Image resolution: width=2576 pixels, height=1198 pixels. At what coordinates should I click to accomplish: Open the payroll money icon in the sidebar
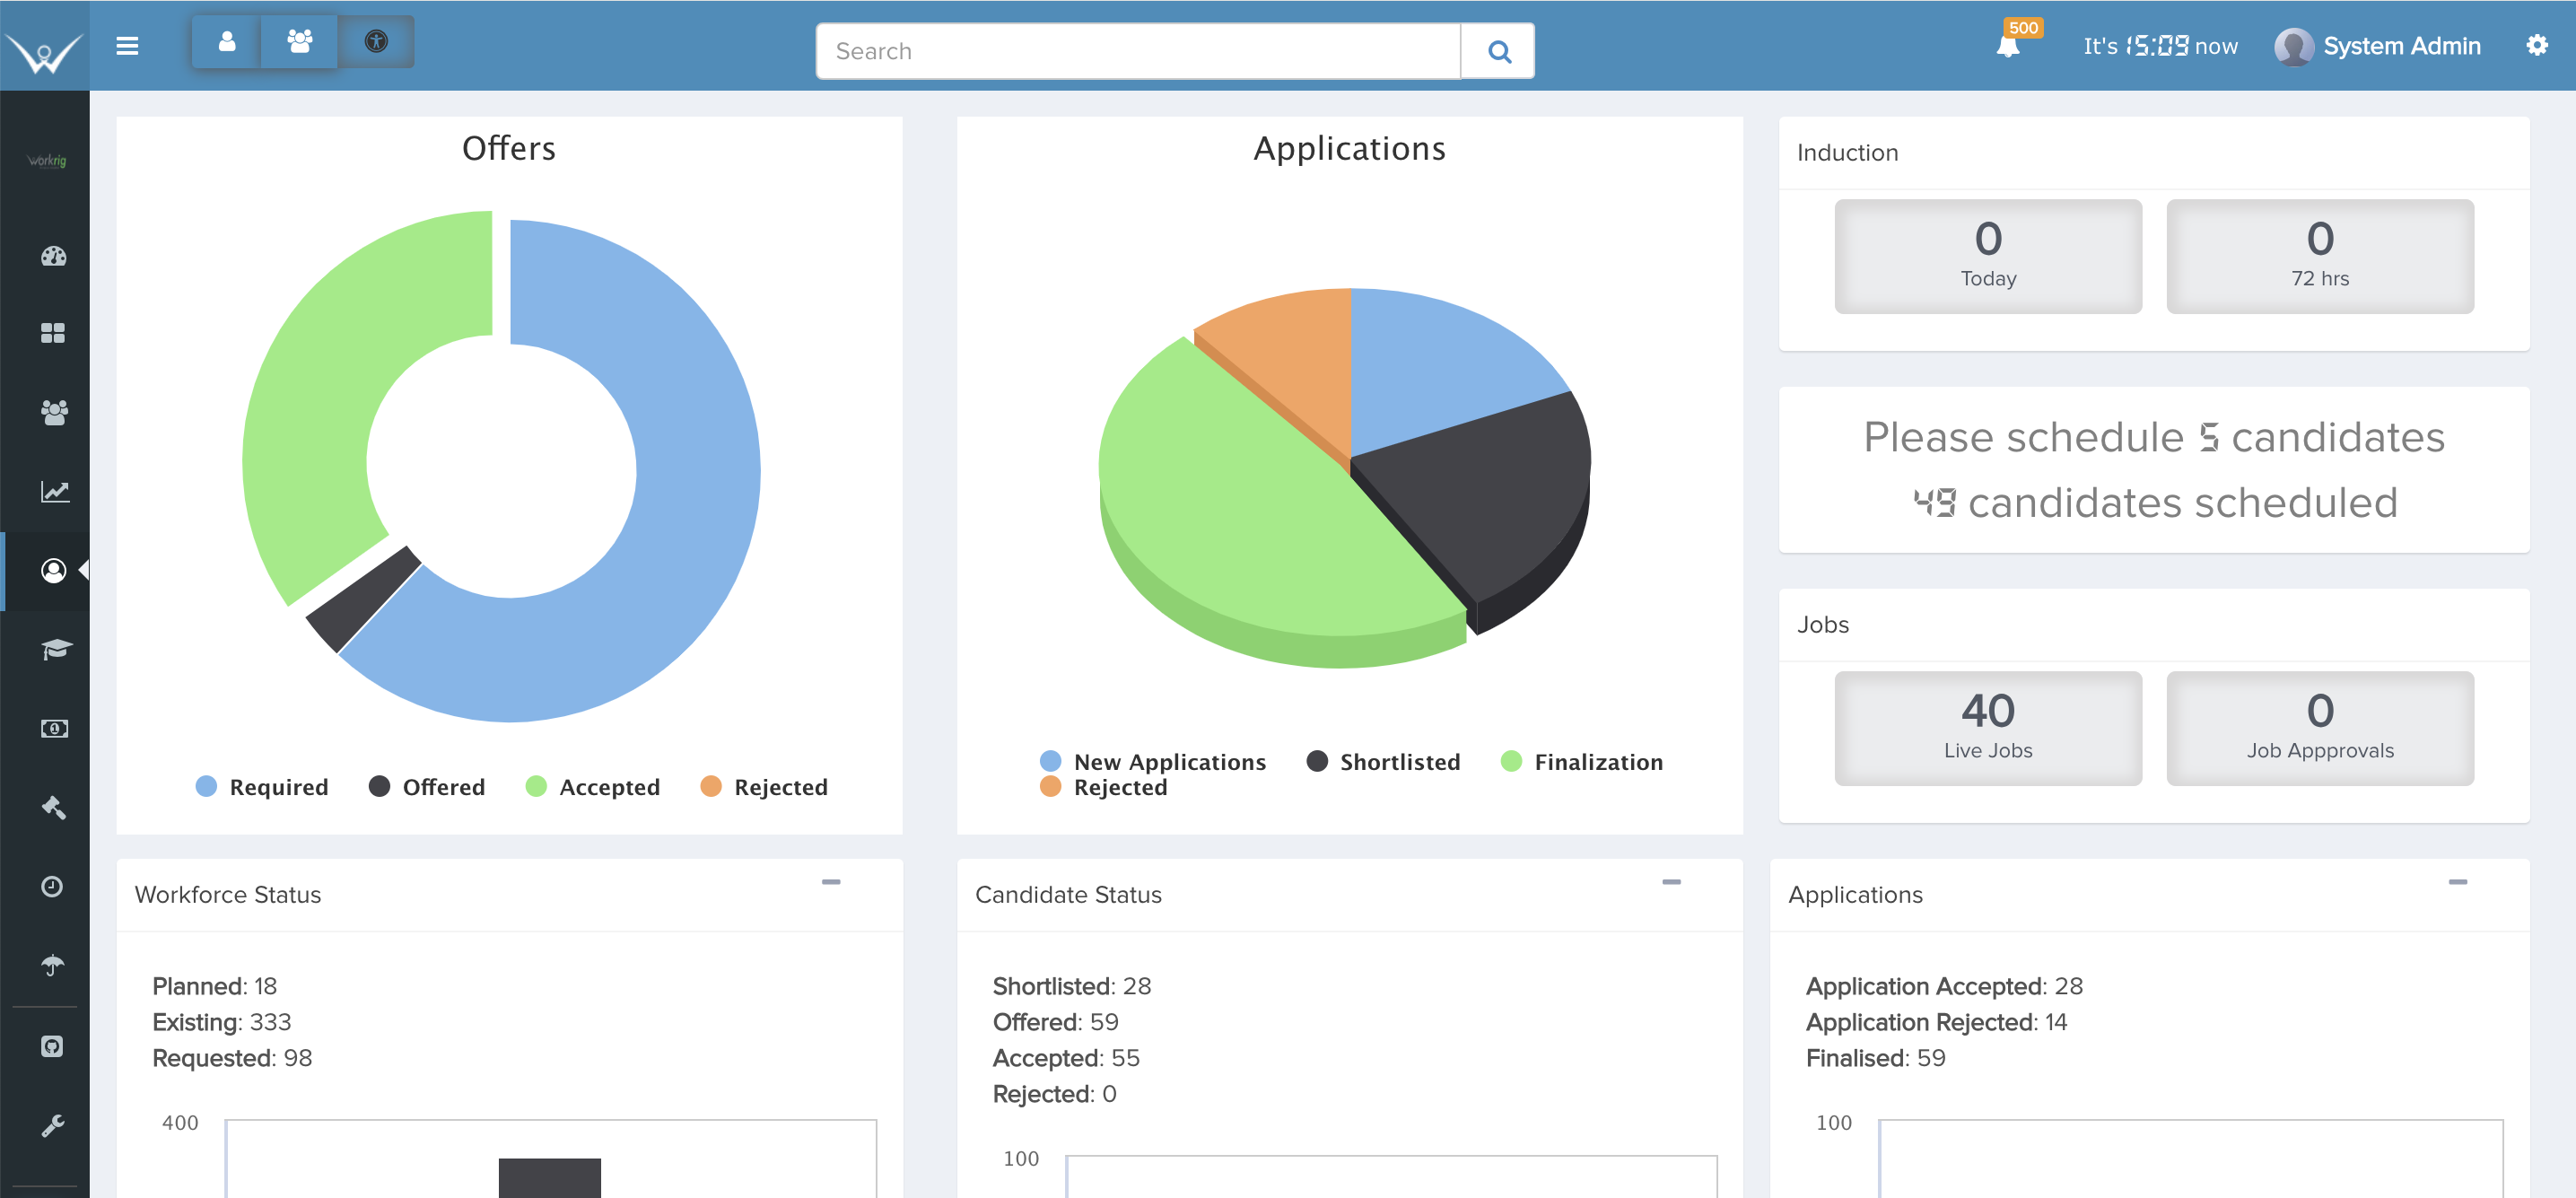coord(54,728)
